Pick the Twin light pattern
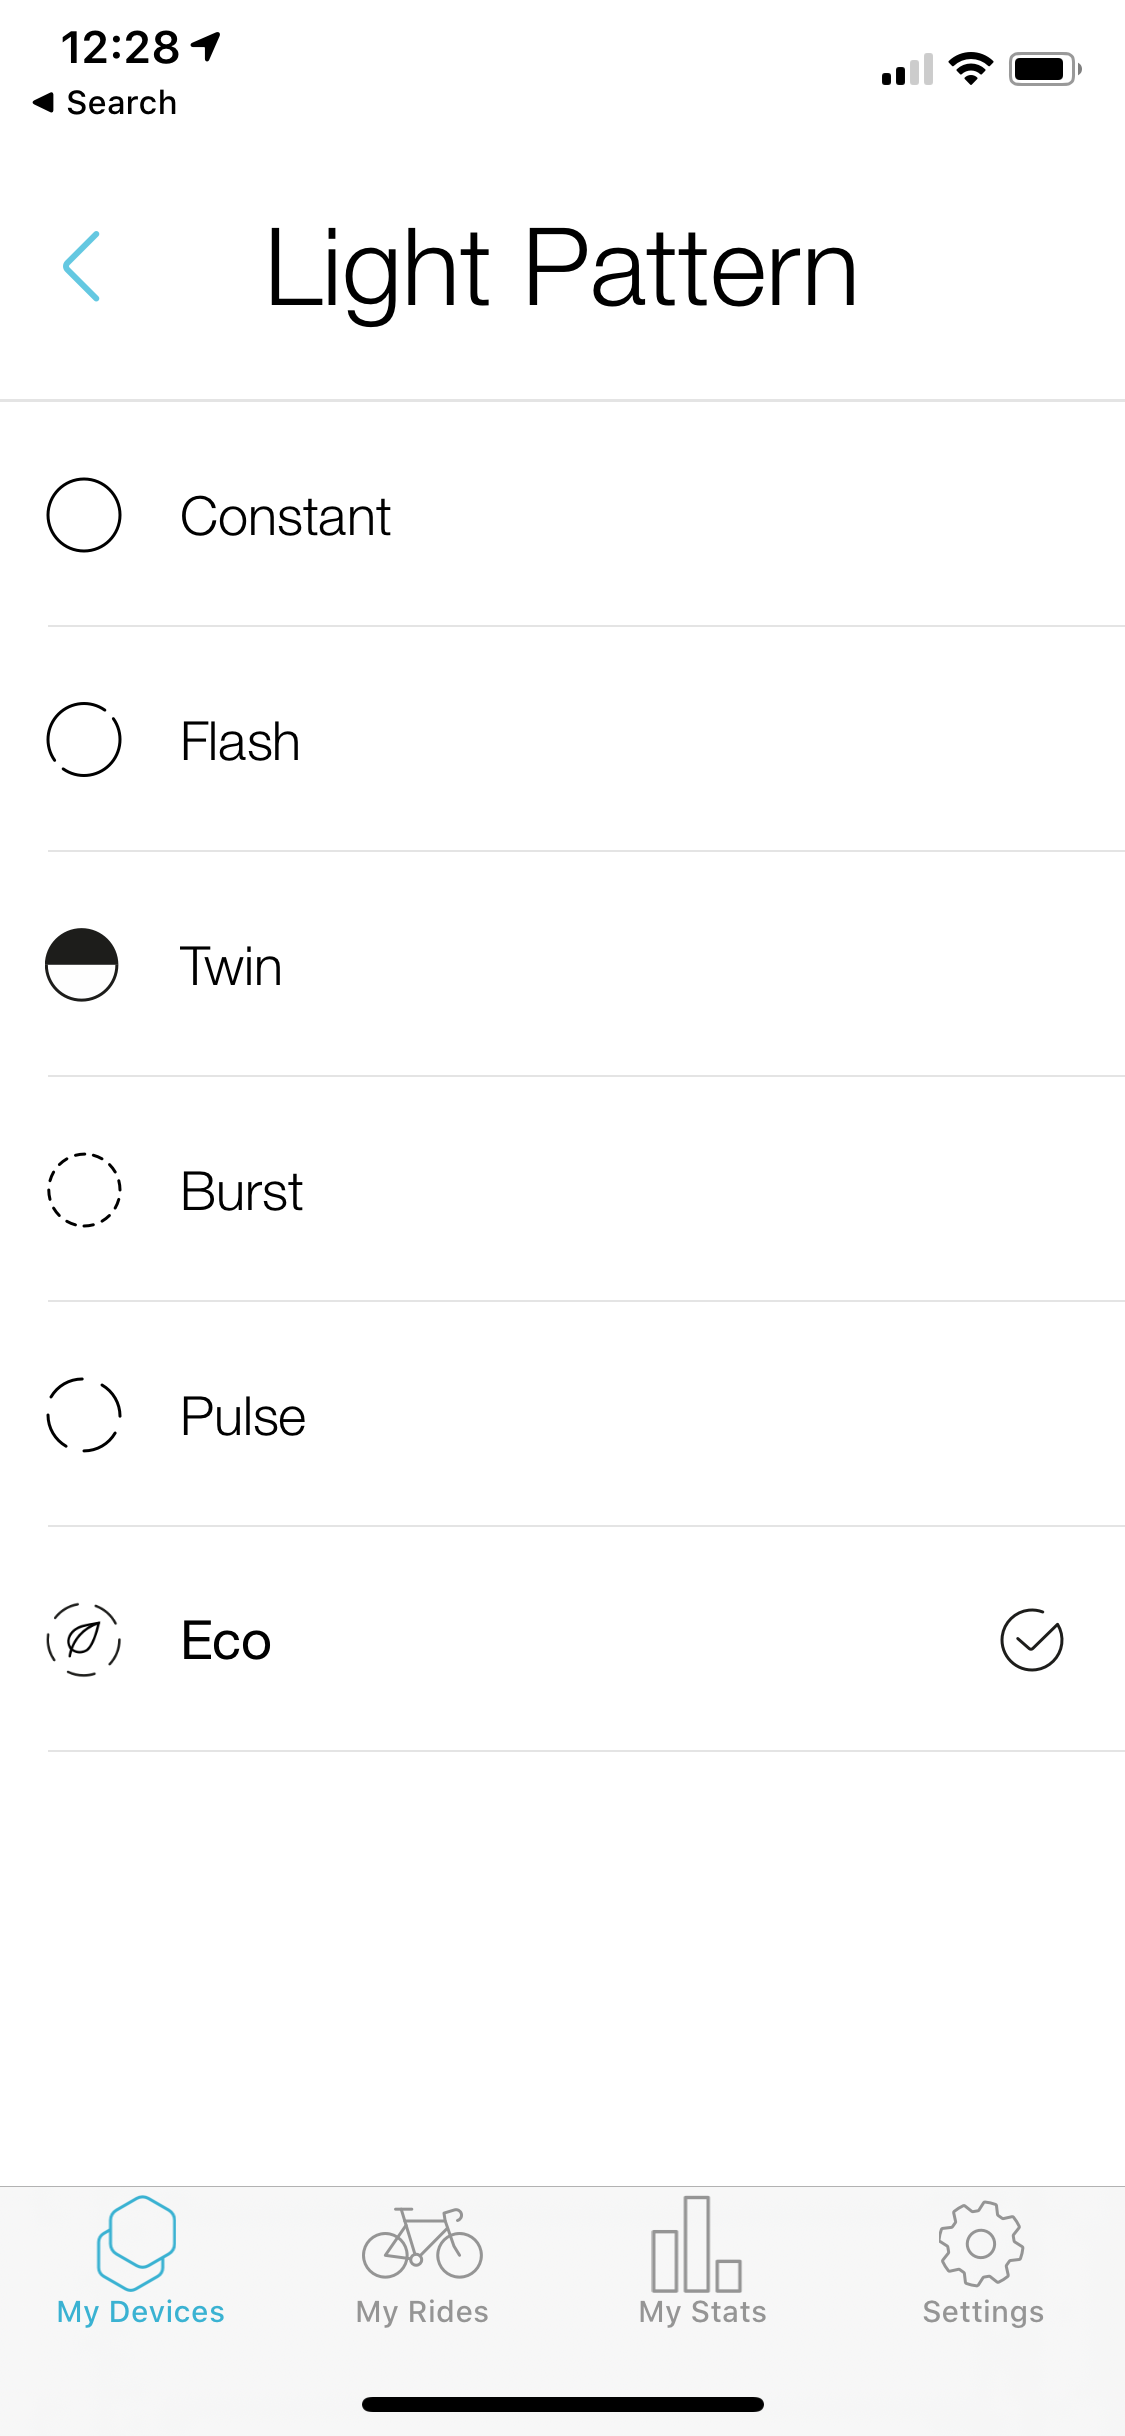Screen dimensions: 1125x2436 click(231, 967)
